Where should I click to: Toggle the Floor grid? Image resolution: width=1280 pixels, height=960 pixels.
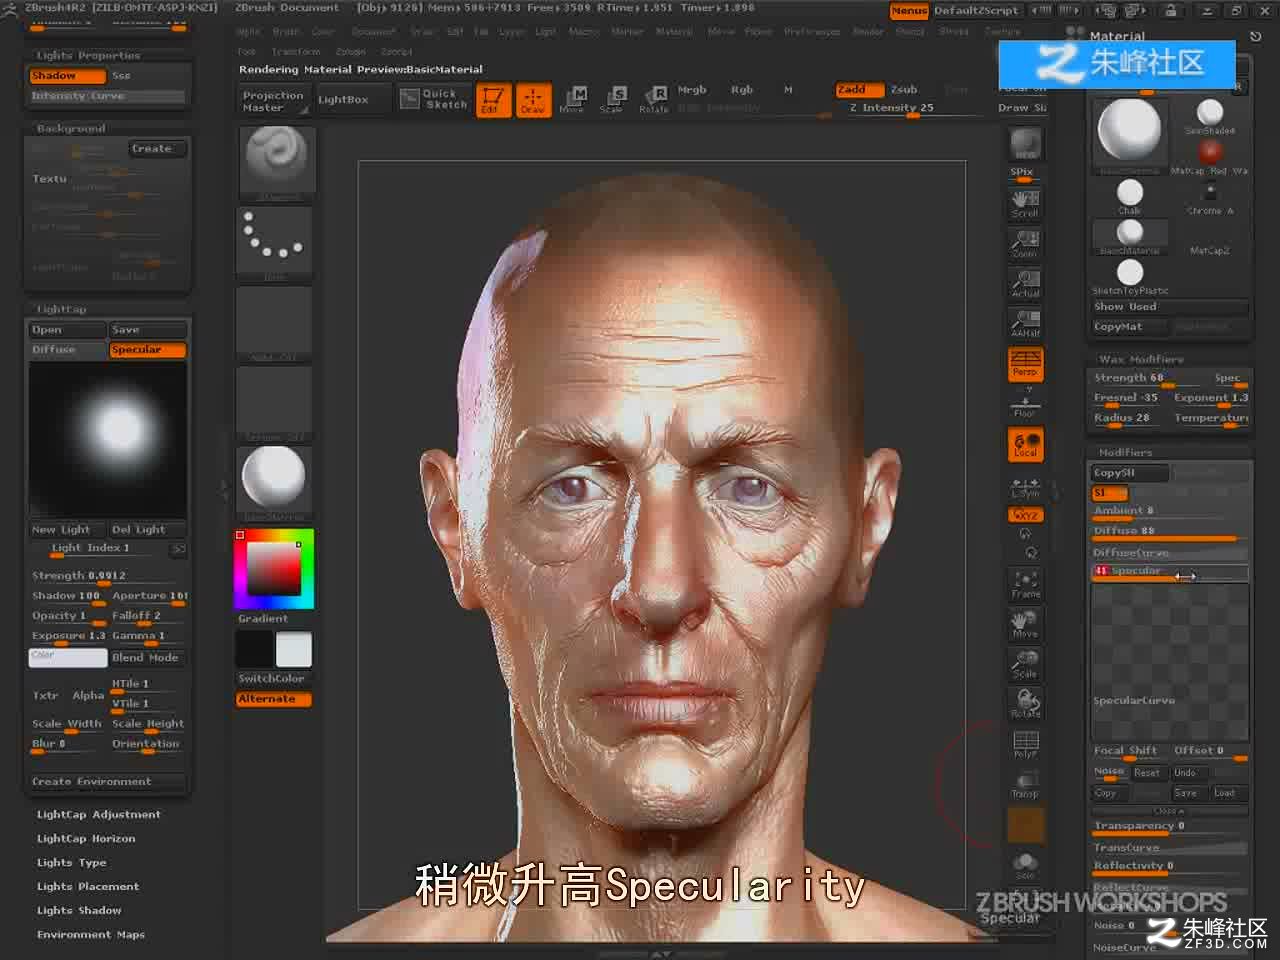pos(1025,403)
